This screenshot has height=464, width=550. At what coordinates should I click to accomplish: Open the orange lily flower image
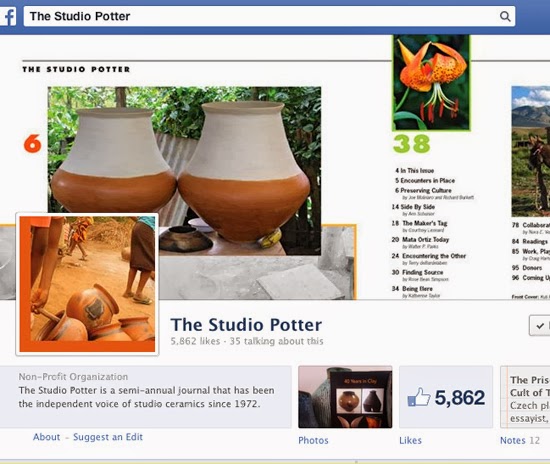tap(431, 83)
